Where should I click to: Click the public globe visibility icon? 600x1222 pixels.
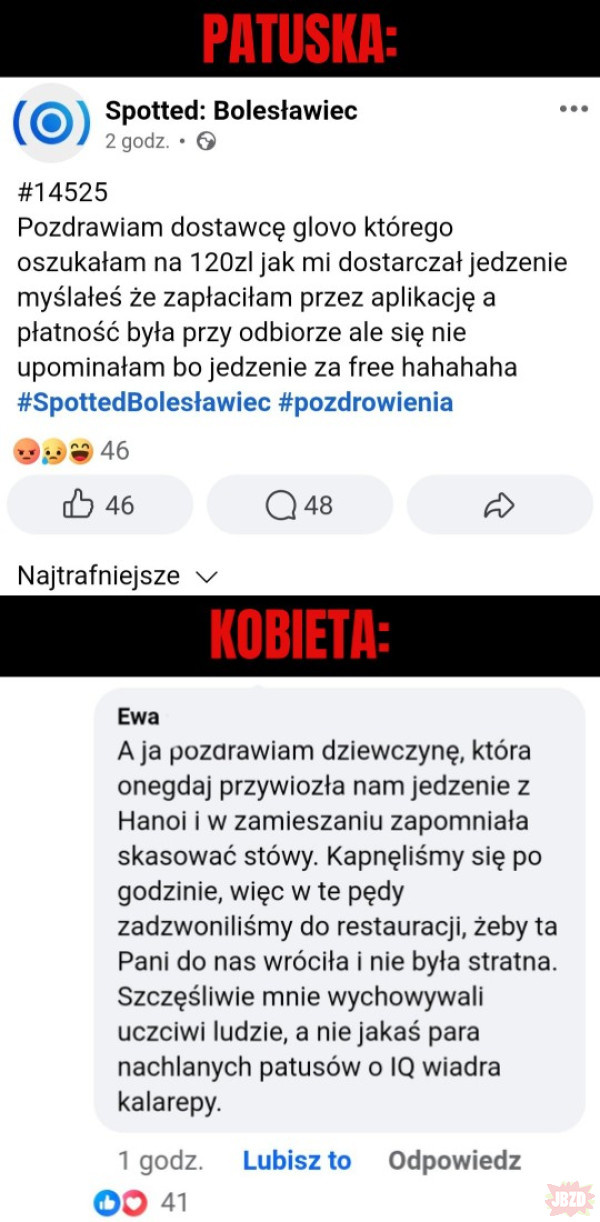(206, 141)
